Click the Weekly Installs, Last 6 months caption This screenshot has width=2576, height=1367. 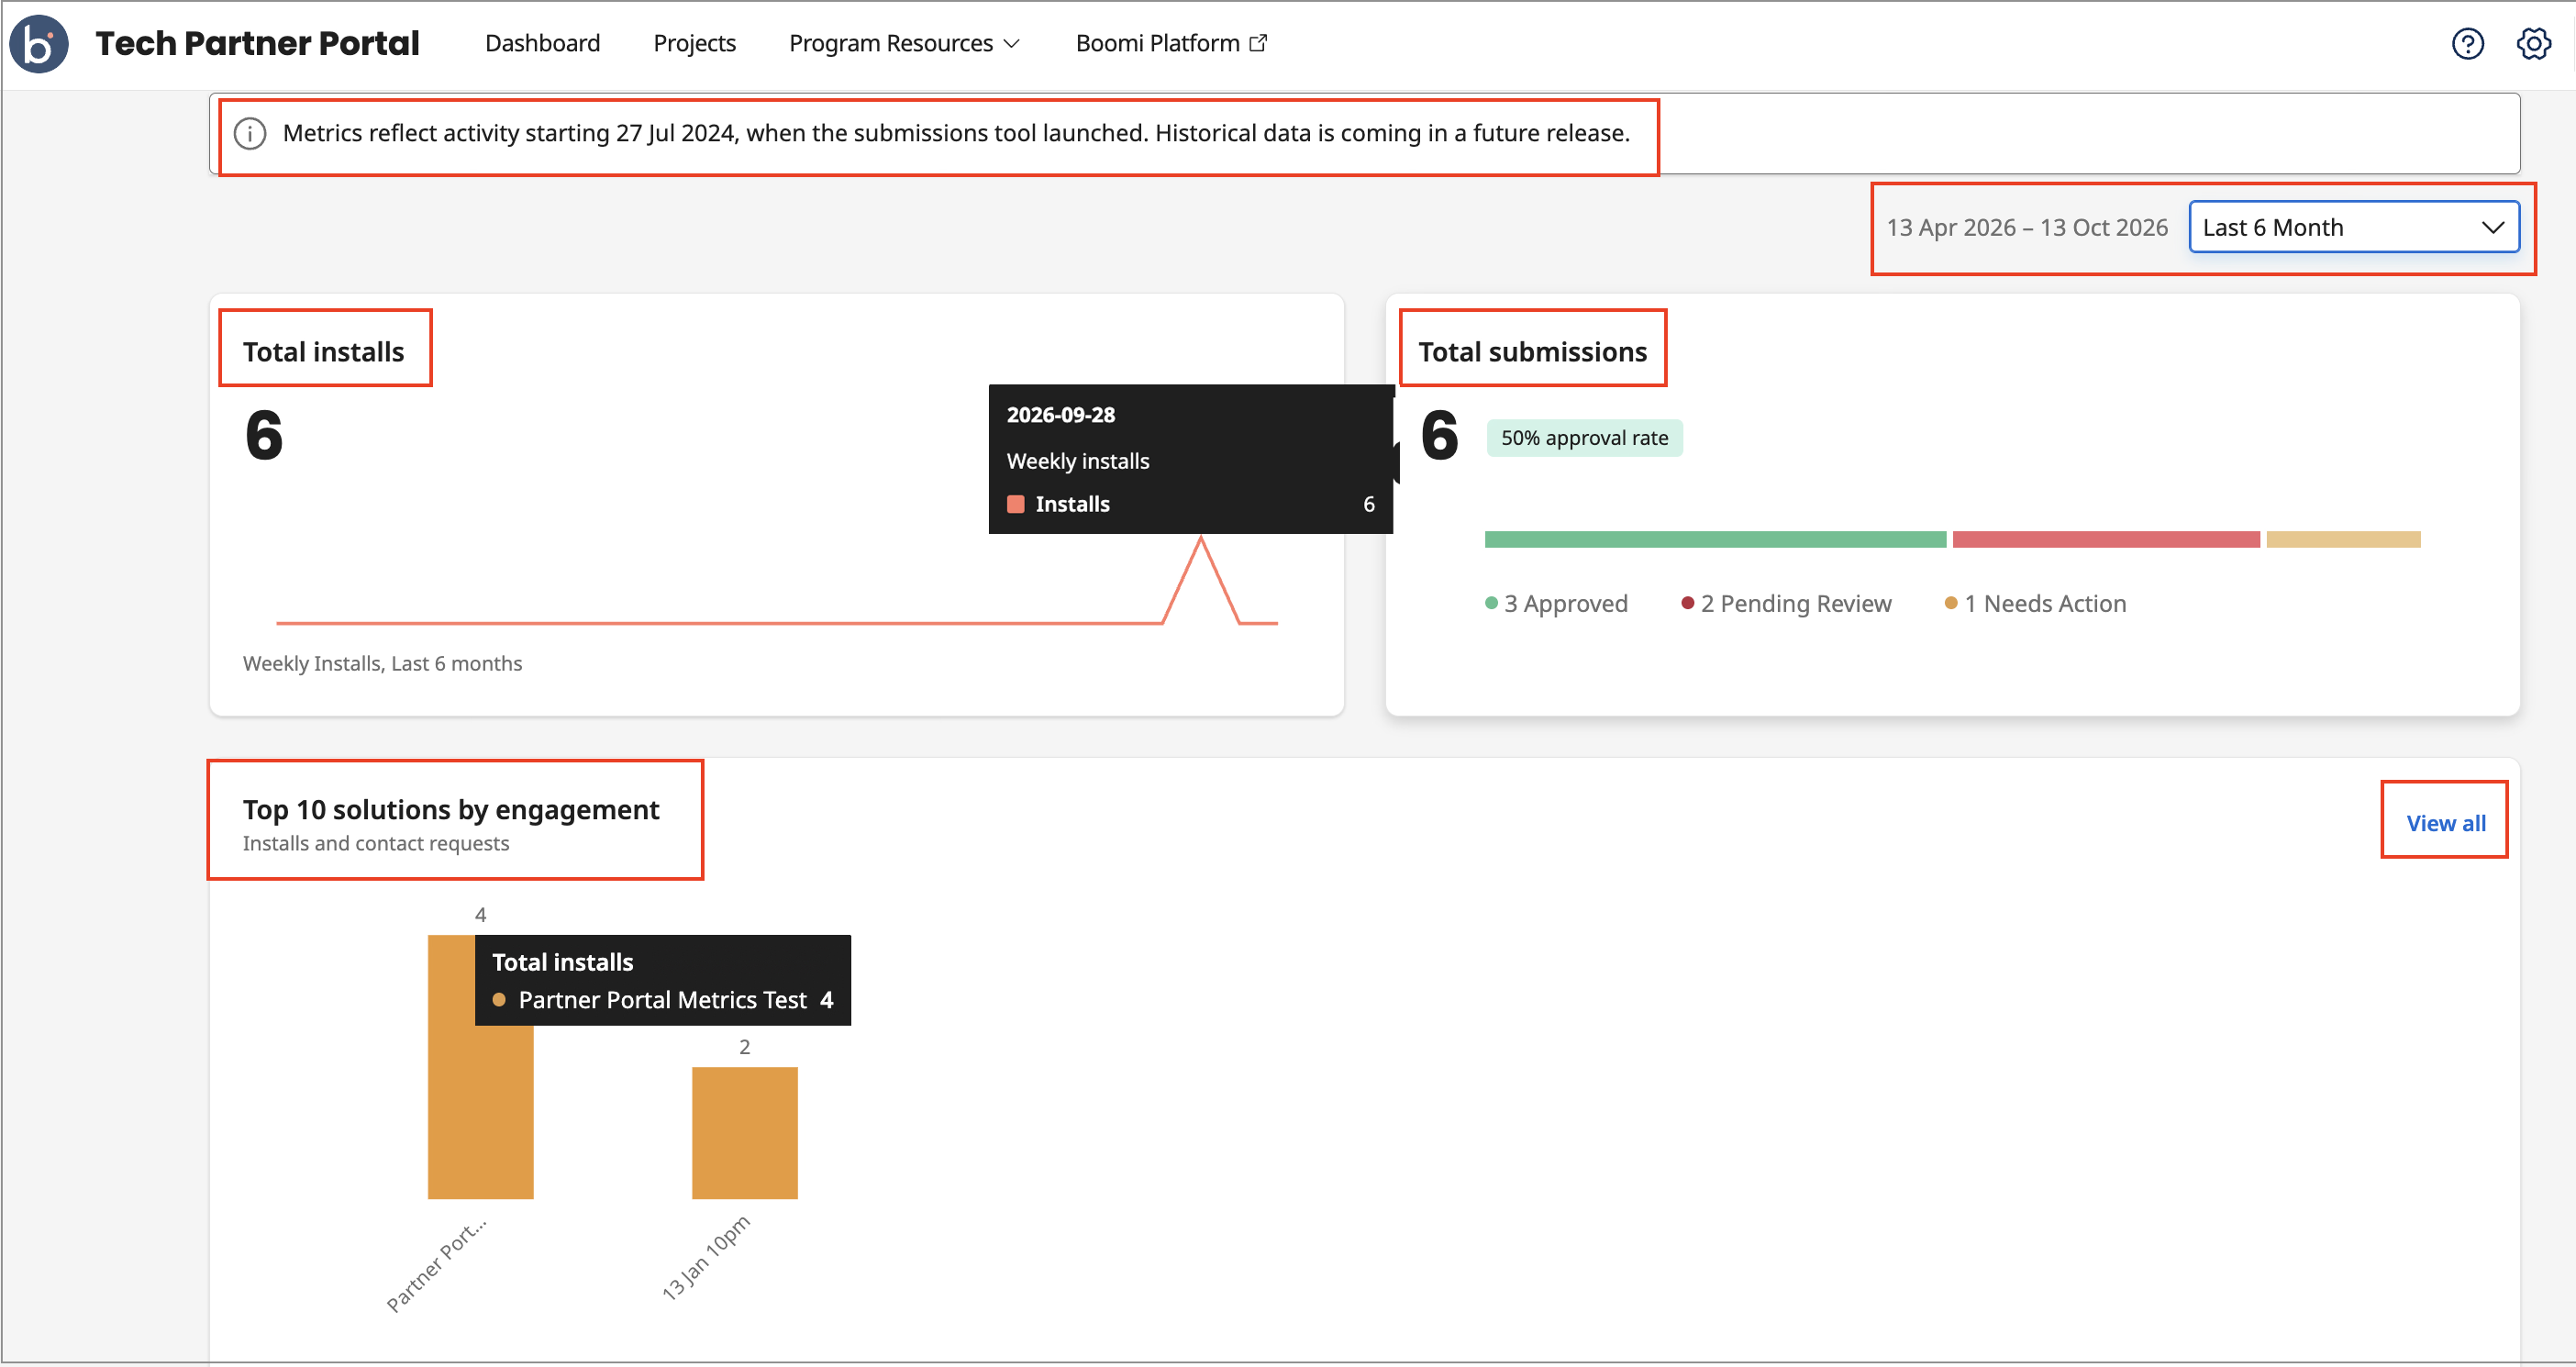[x=382, y=664]
